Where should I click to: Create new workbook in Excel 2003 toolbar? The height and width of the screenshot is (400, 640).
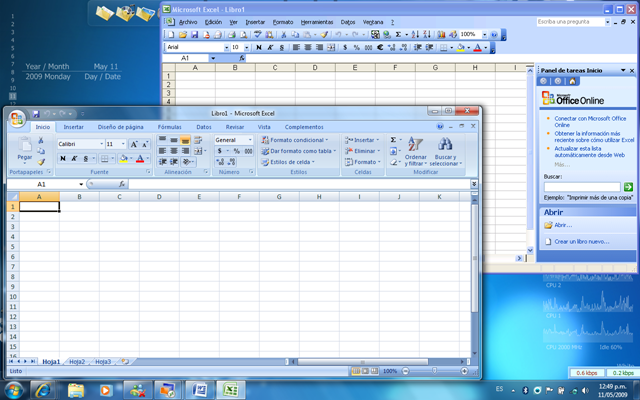(171, 35)
